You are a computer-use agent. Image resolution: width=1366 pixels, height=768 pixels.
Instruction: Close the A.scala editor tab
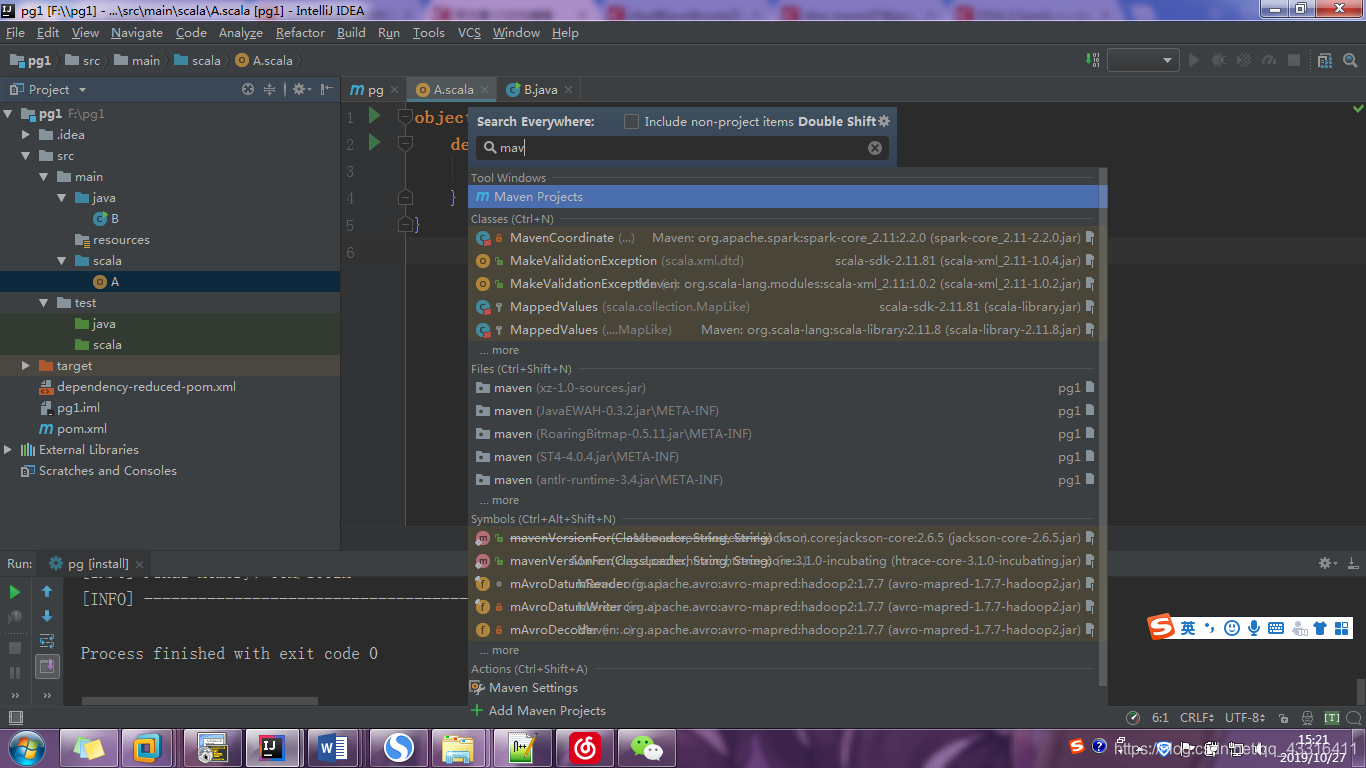click(485, 90)
